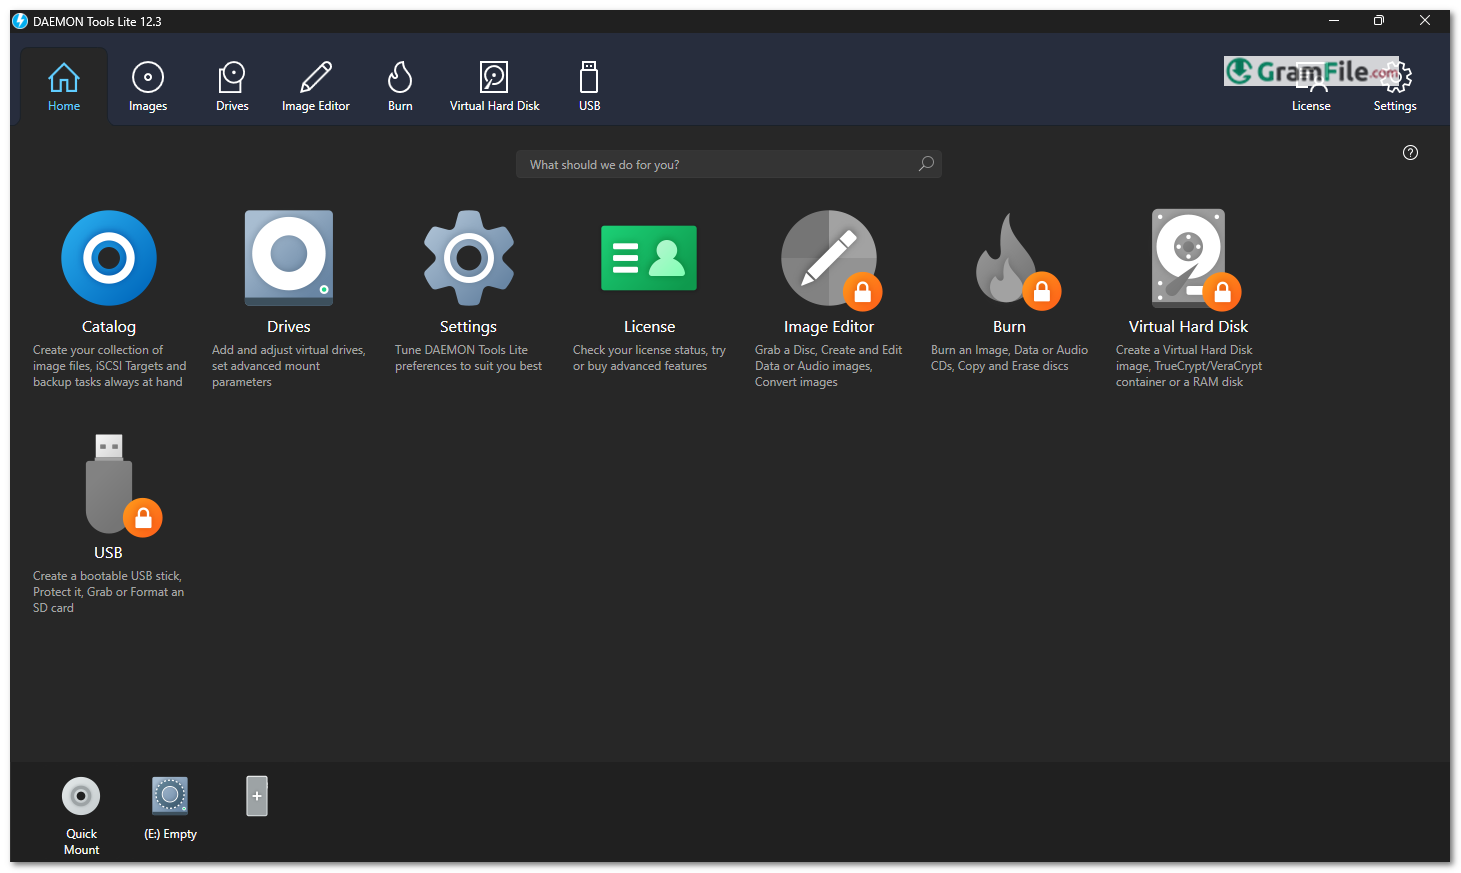Viewport: 1461px width, 873px height.
Task: Select the (E:) Empty virtual drive
Action: click(170, 797)
